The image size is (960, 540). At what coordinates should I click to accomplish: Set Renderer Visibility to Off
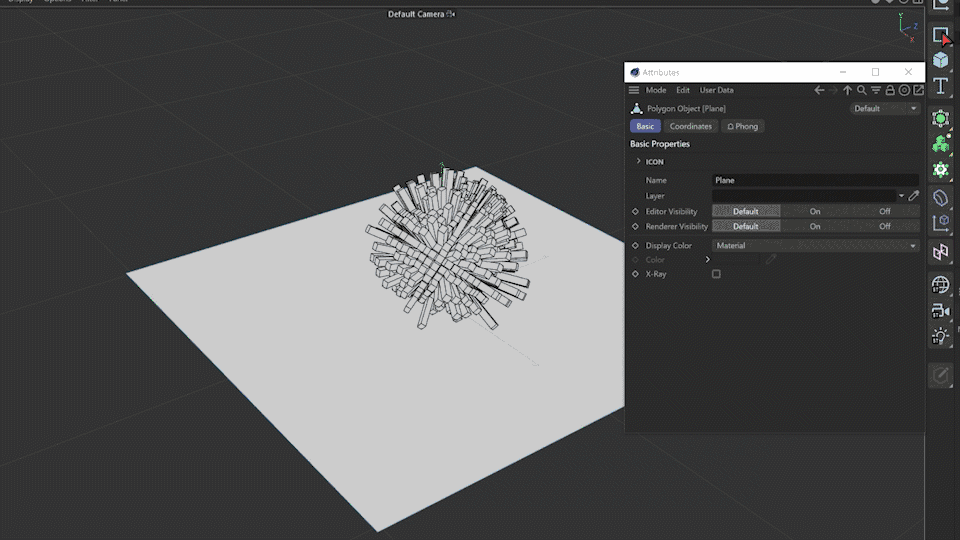click(x=885, y=227)
